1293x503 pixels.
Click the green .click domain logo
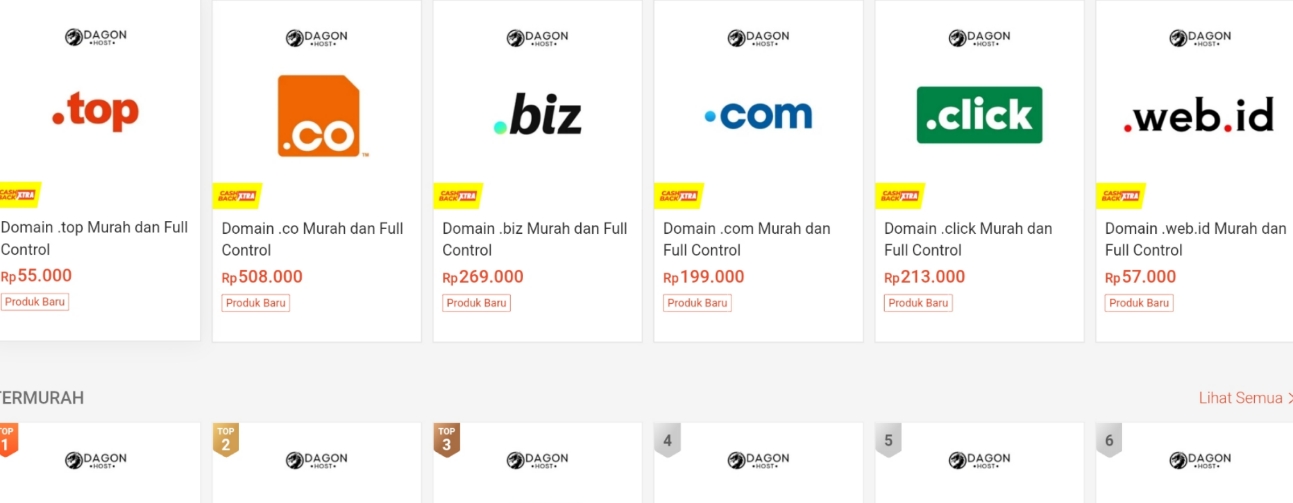pyautogui.click(x=979, y=115)
